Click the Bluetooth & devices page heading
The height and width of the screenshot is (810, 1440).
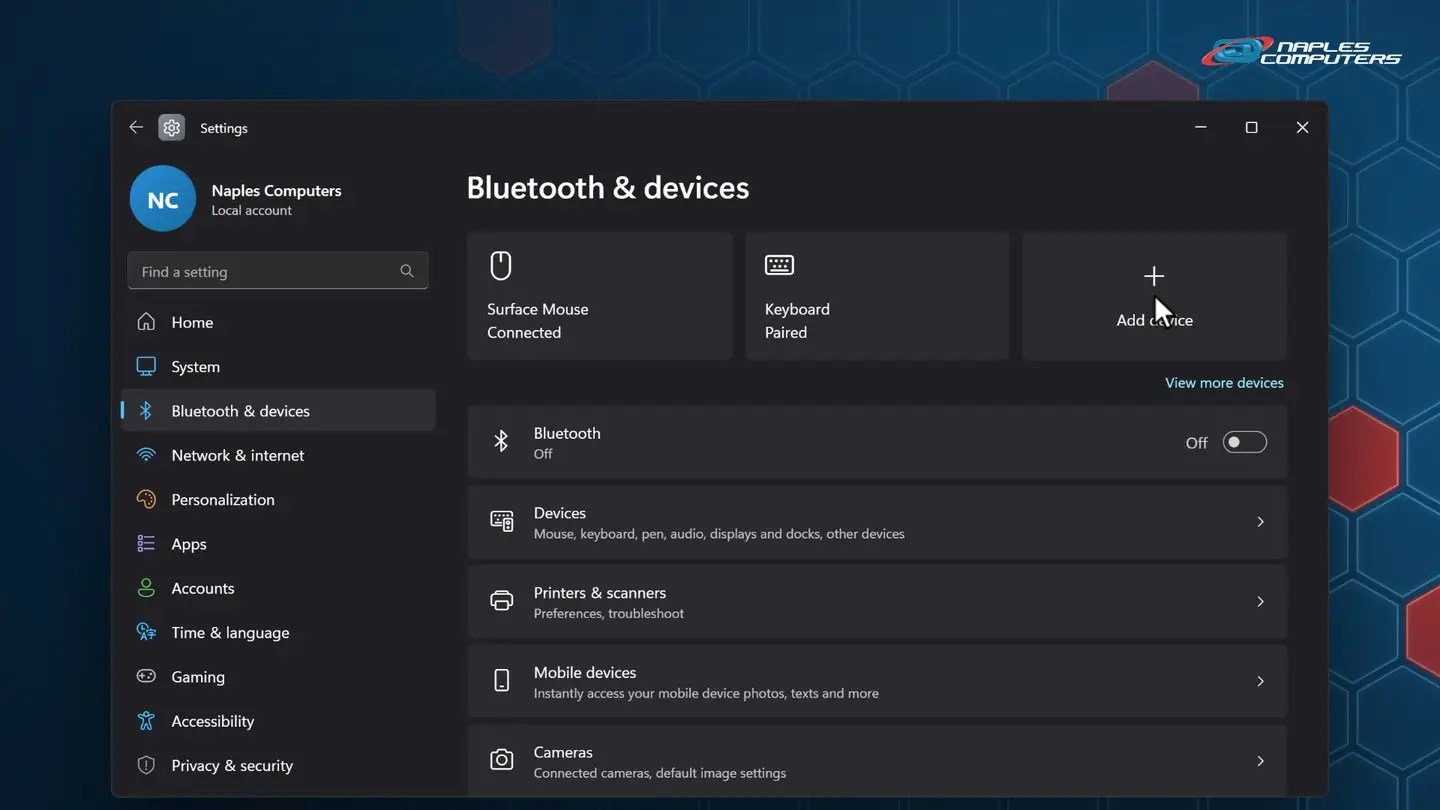pyautogui.click(x=608, y=188)
